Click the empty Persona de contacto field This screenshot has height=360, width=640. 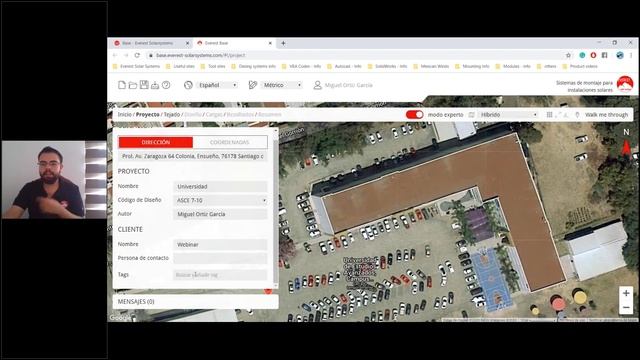[220, 258]
